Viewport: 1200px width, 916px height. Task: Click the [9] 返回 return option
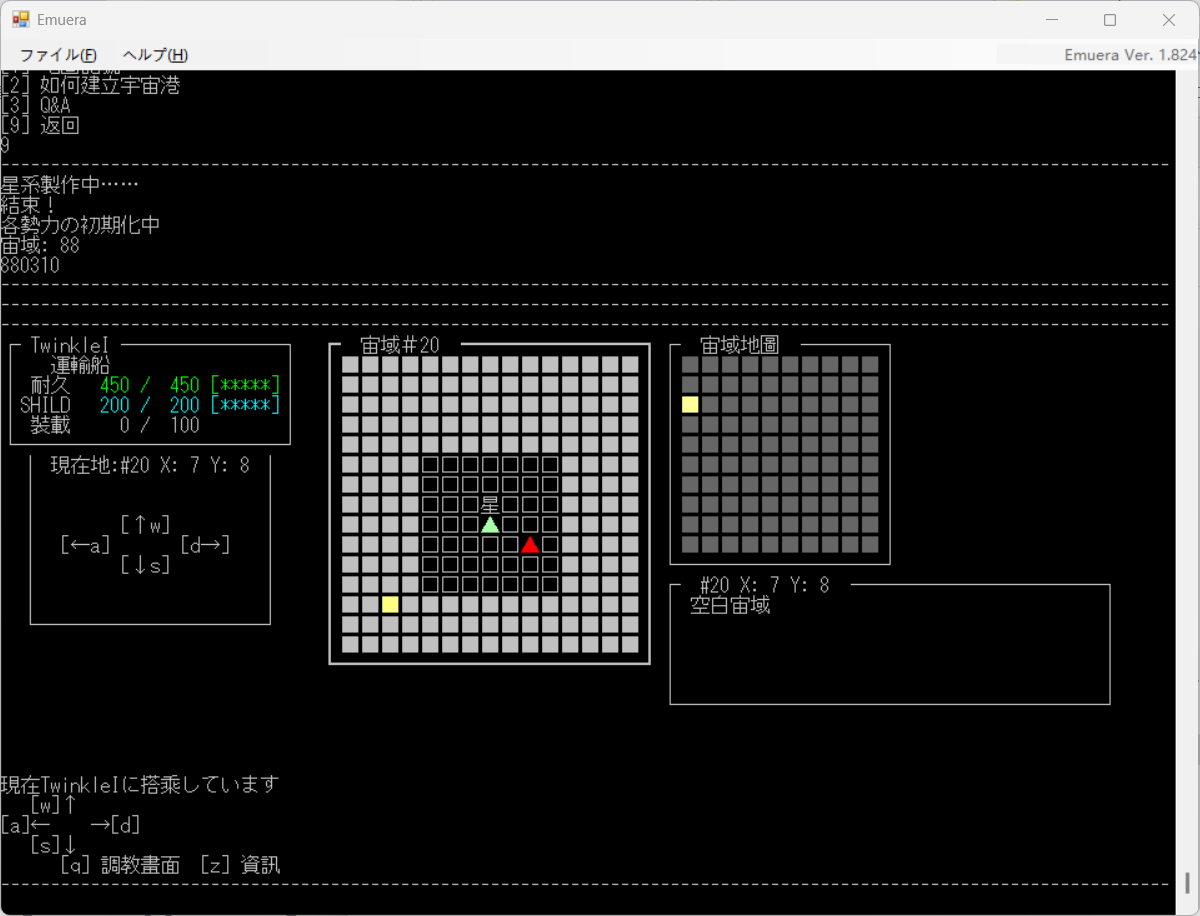40,125
